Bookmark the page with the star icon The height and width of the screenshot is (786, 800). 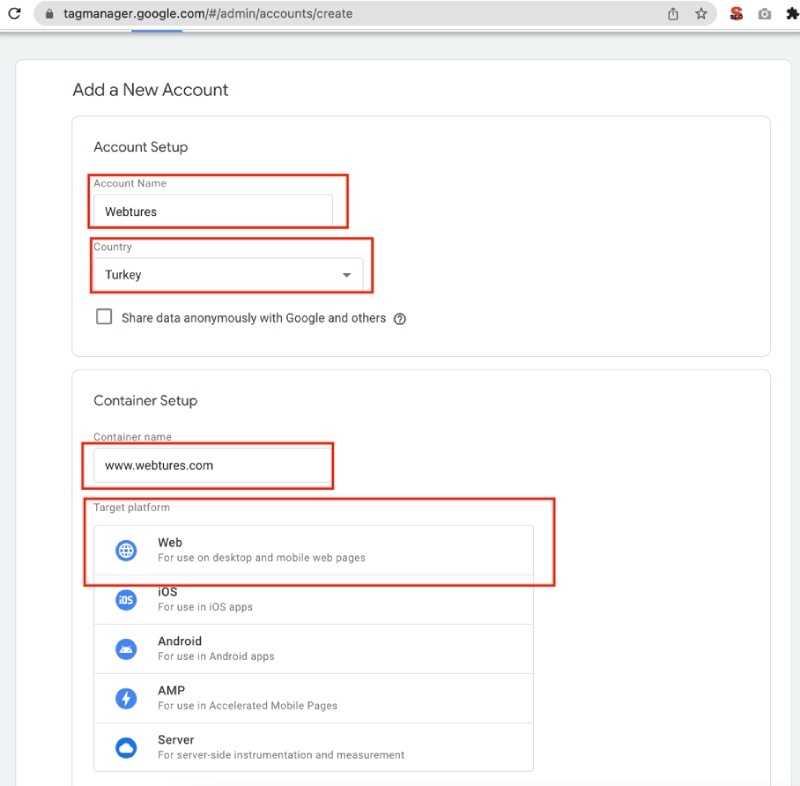click(701, 14)
